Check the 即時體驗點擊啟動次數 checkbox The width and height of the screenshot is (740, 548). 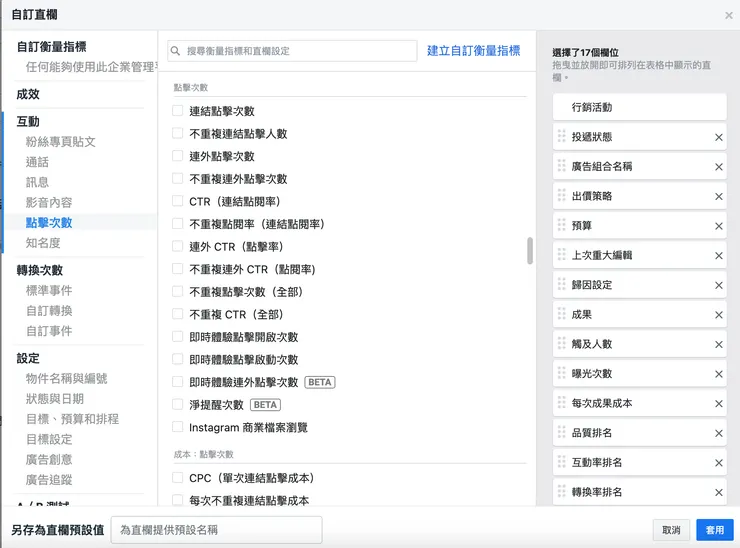pos(177,359)
